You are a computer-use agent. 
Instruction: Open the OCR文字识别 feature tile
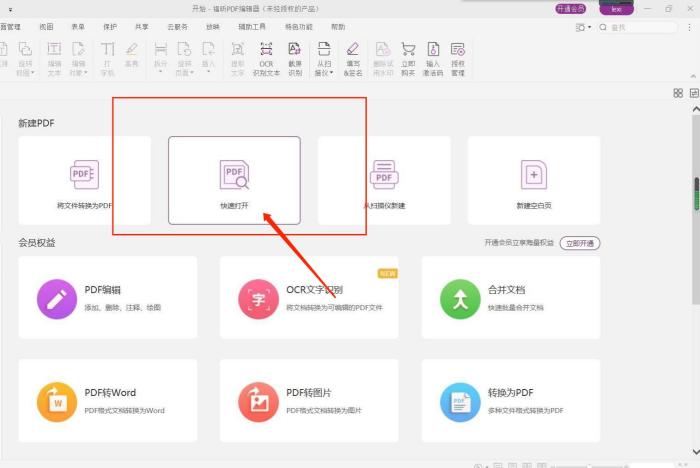pyautogui.click(x=310, y=298)
